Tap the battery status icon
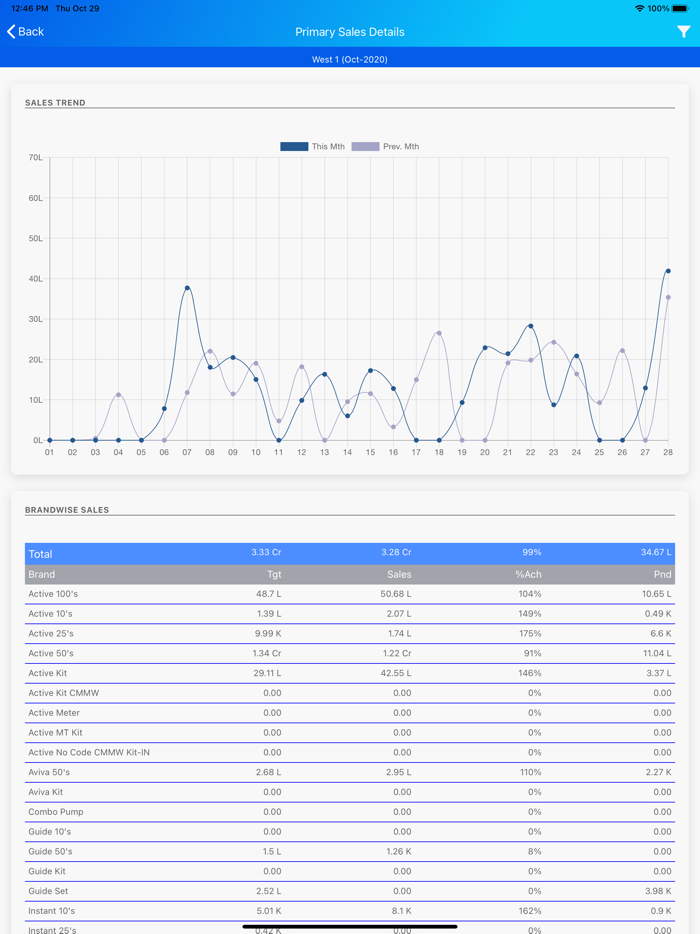Viewport: 700px width, 934px height. [x=680, y=8]
